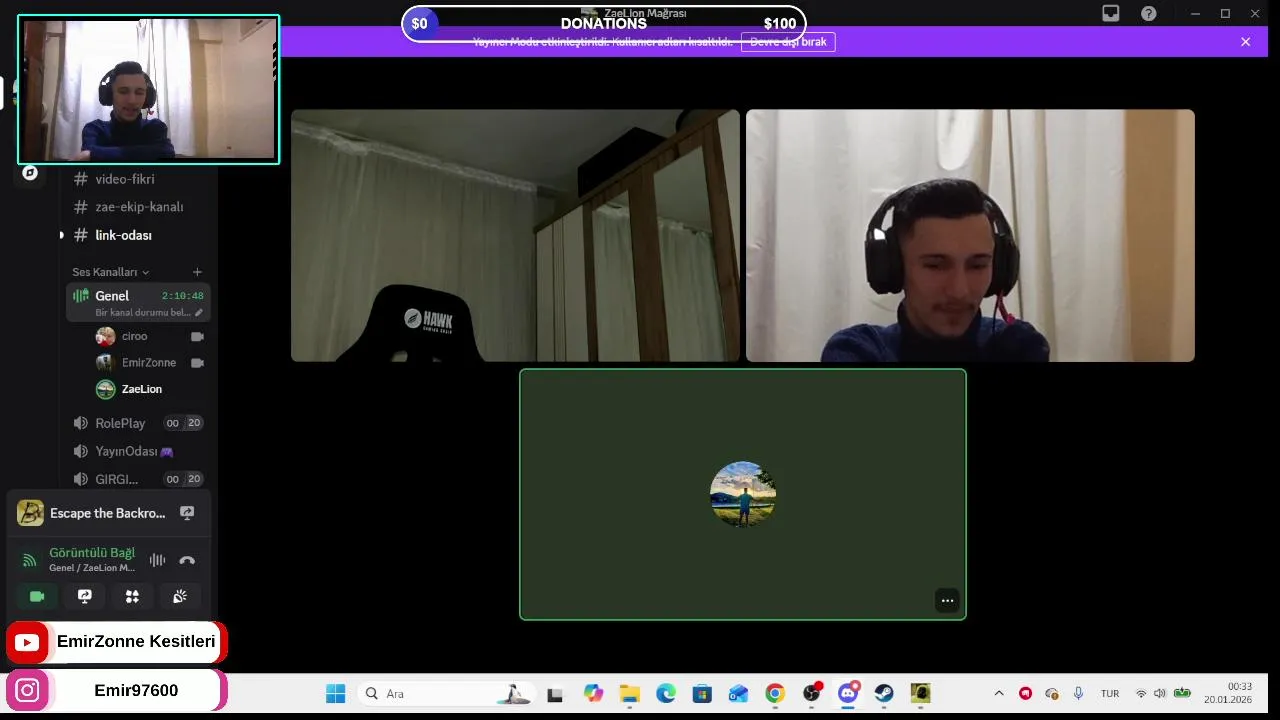
Task: Create channel with plus next to Ses Kanalları
Action: point(197,272)
